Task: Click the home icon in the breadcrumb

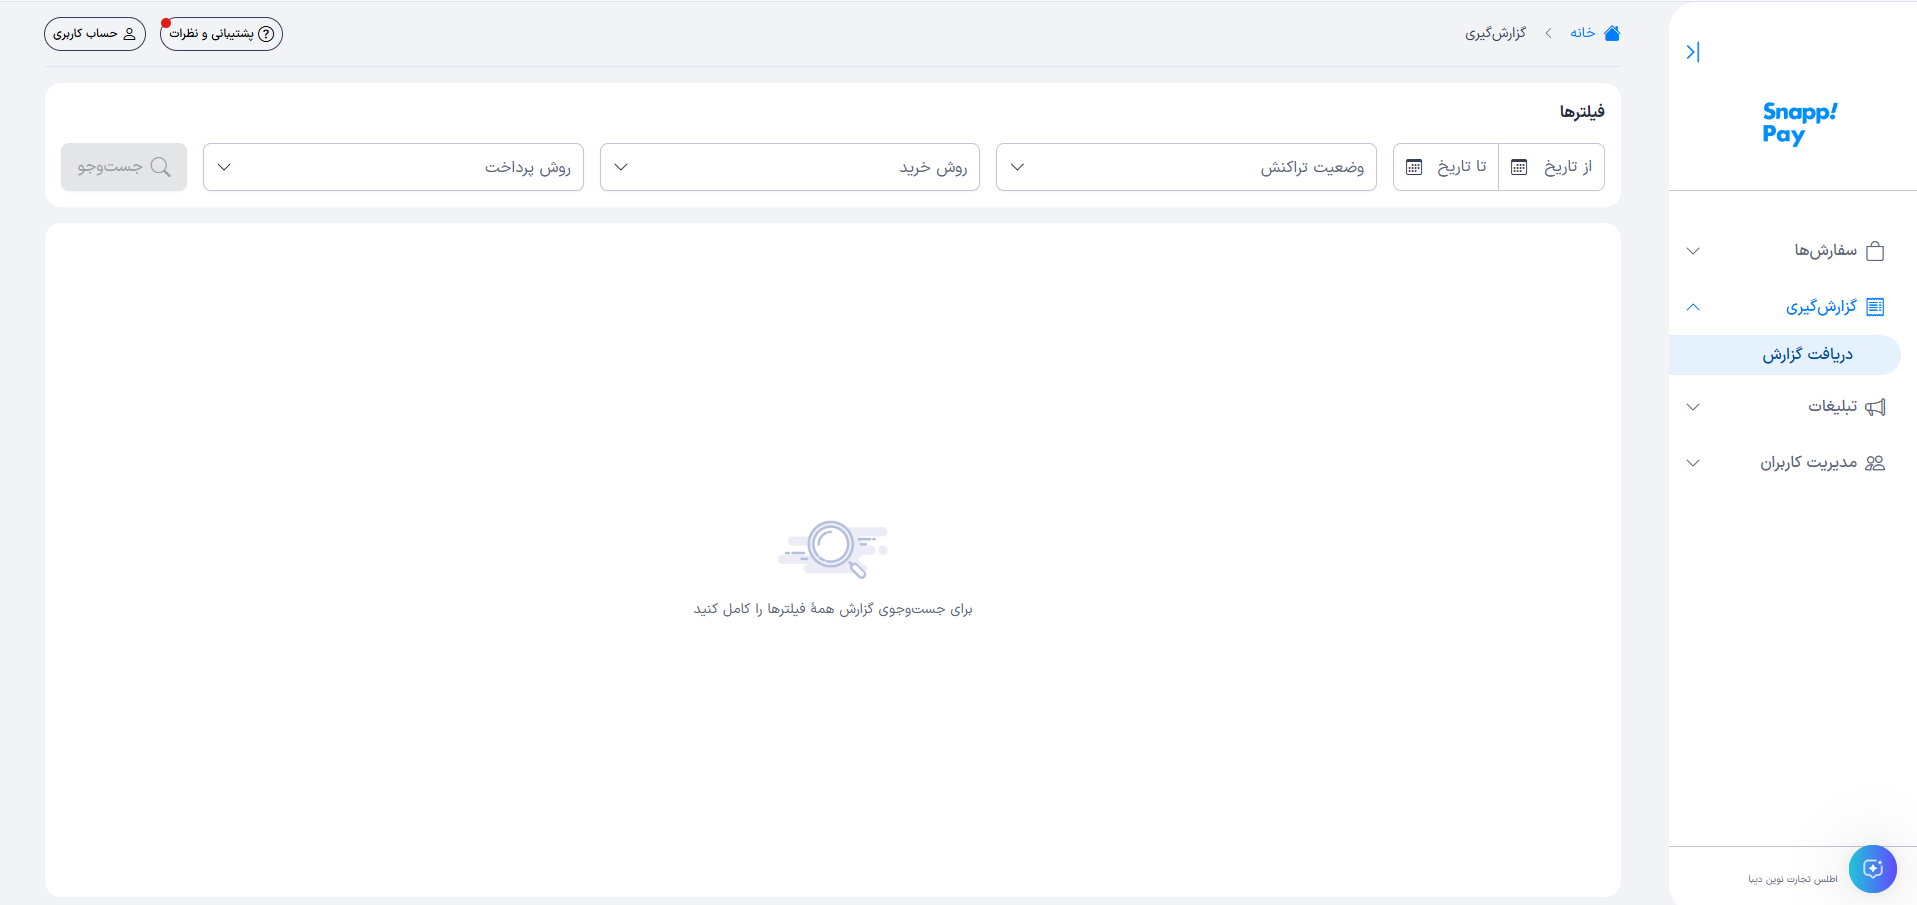Action: 1612,33
